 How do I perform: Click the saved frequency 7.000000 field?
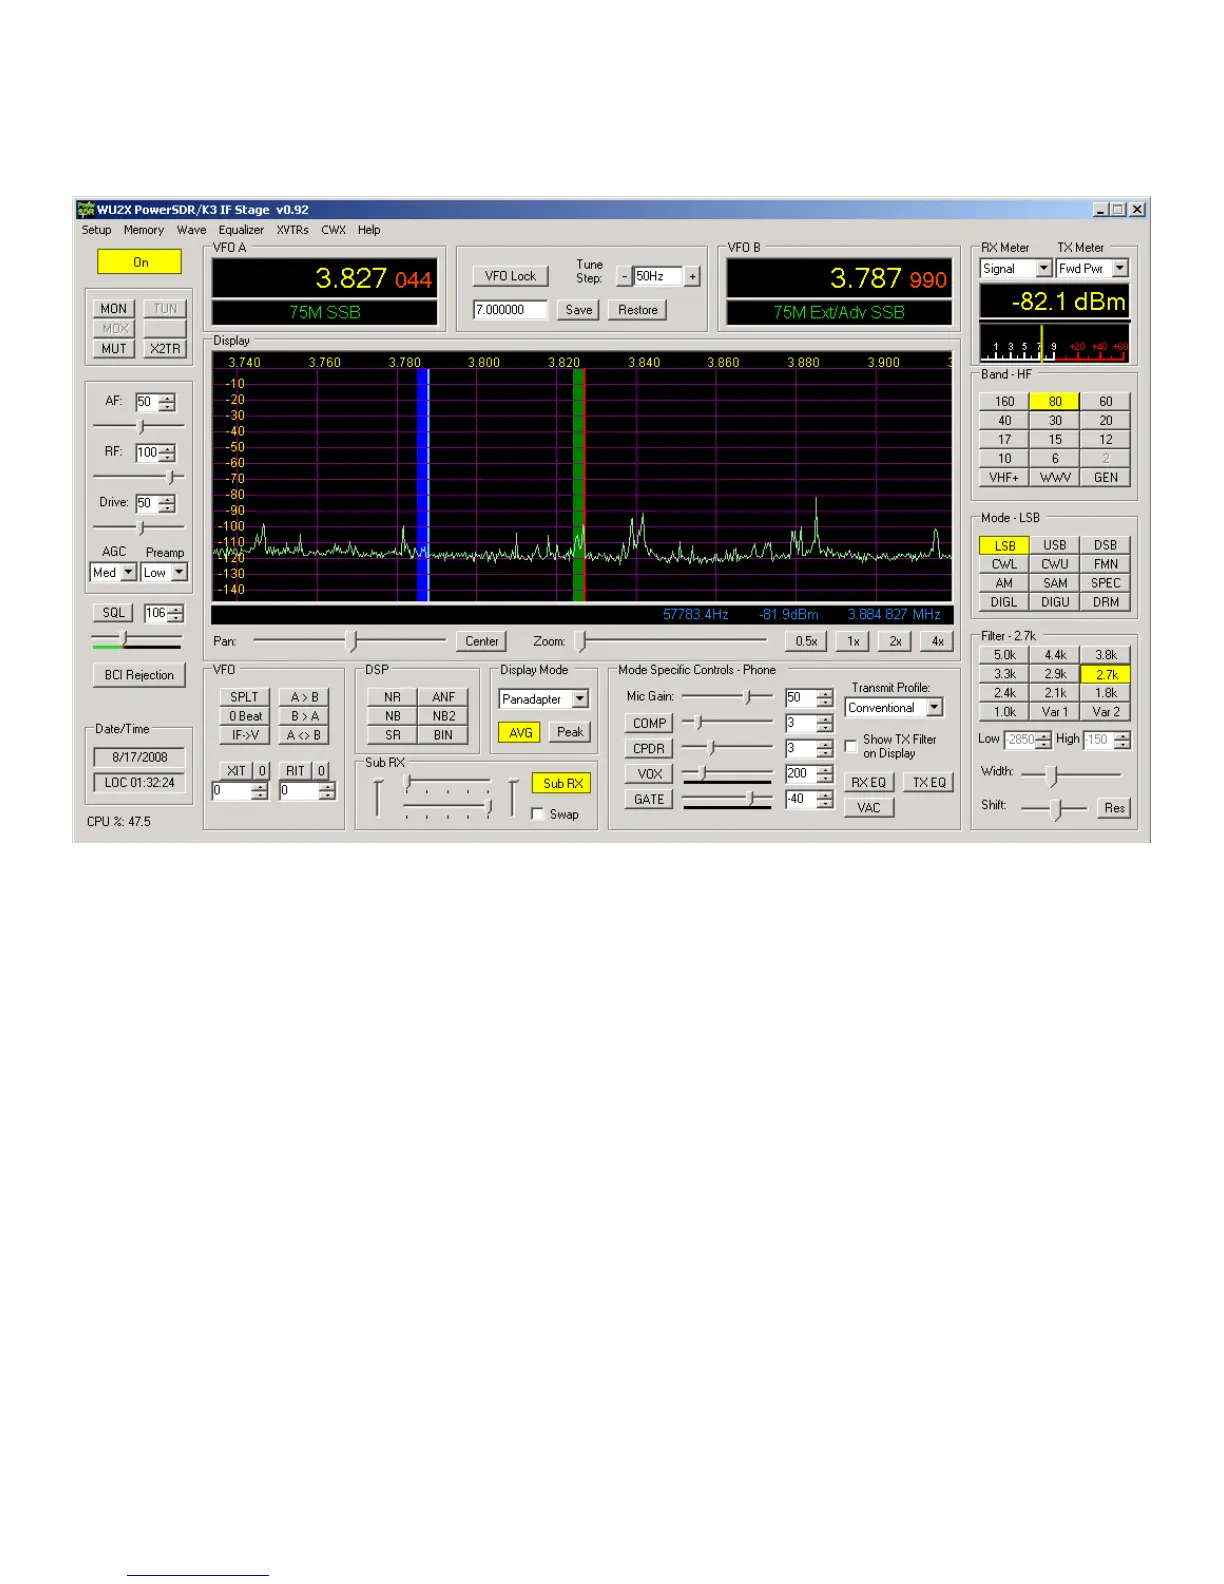pos(510,310)
